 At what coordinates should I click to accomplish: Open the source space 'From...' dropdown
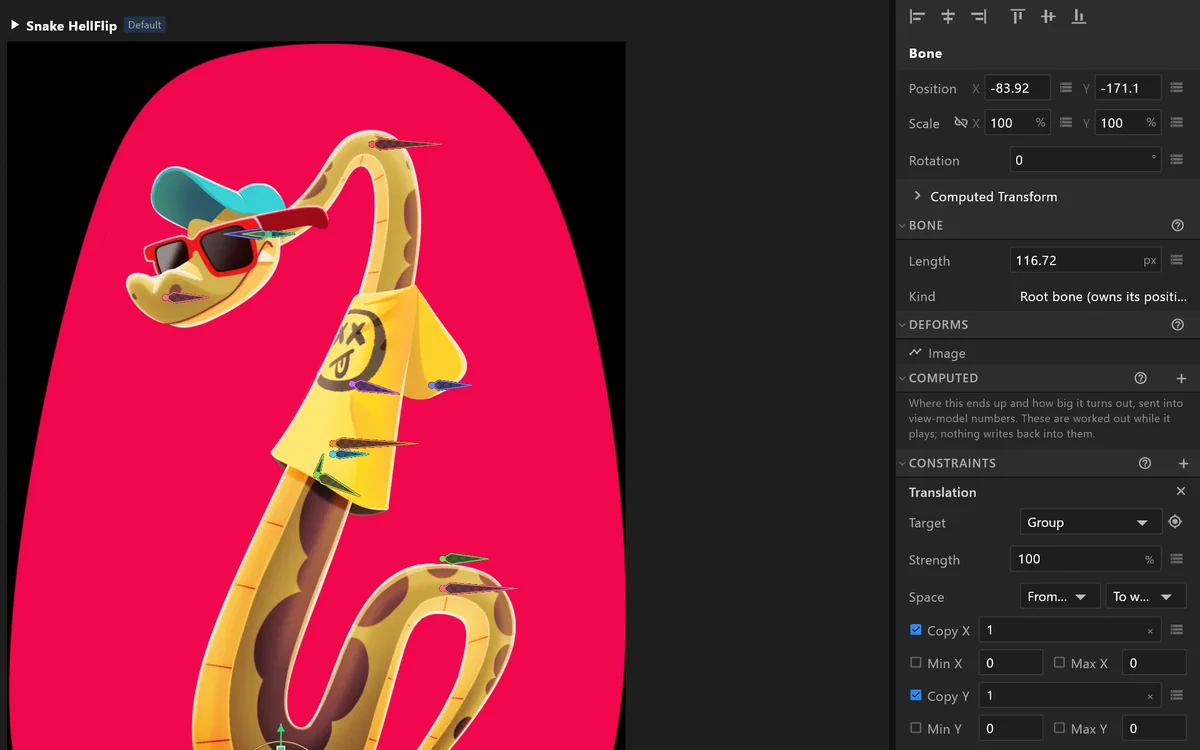click(1060, 597)
